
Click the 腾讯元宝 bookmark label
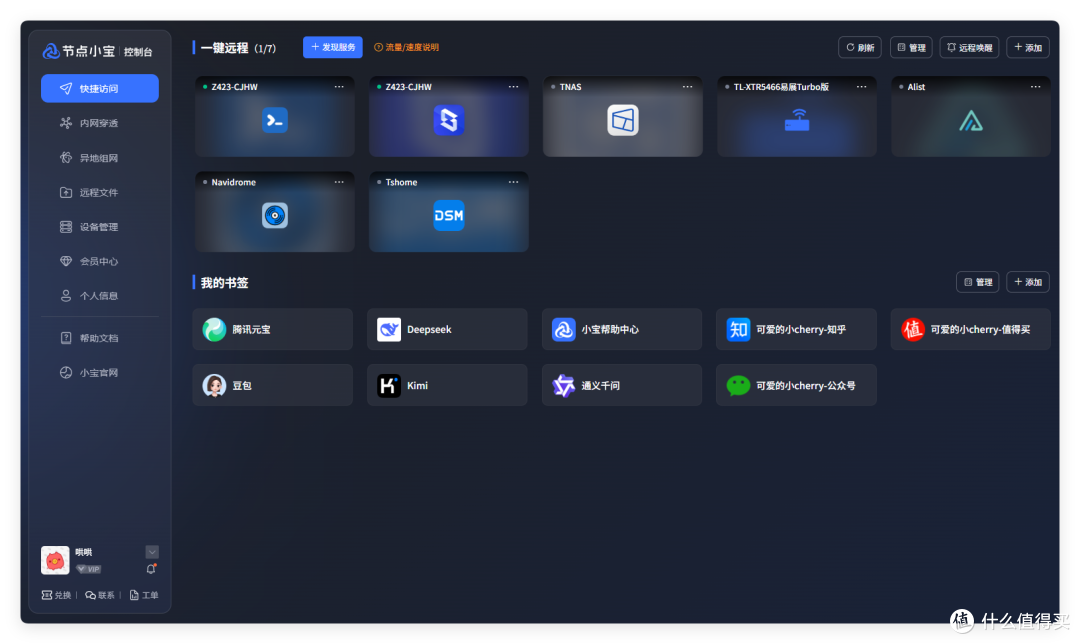point(251,329)
